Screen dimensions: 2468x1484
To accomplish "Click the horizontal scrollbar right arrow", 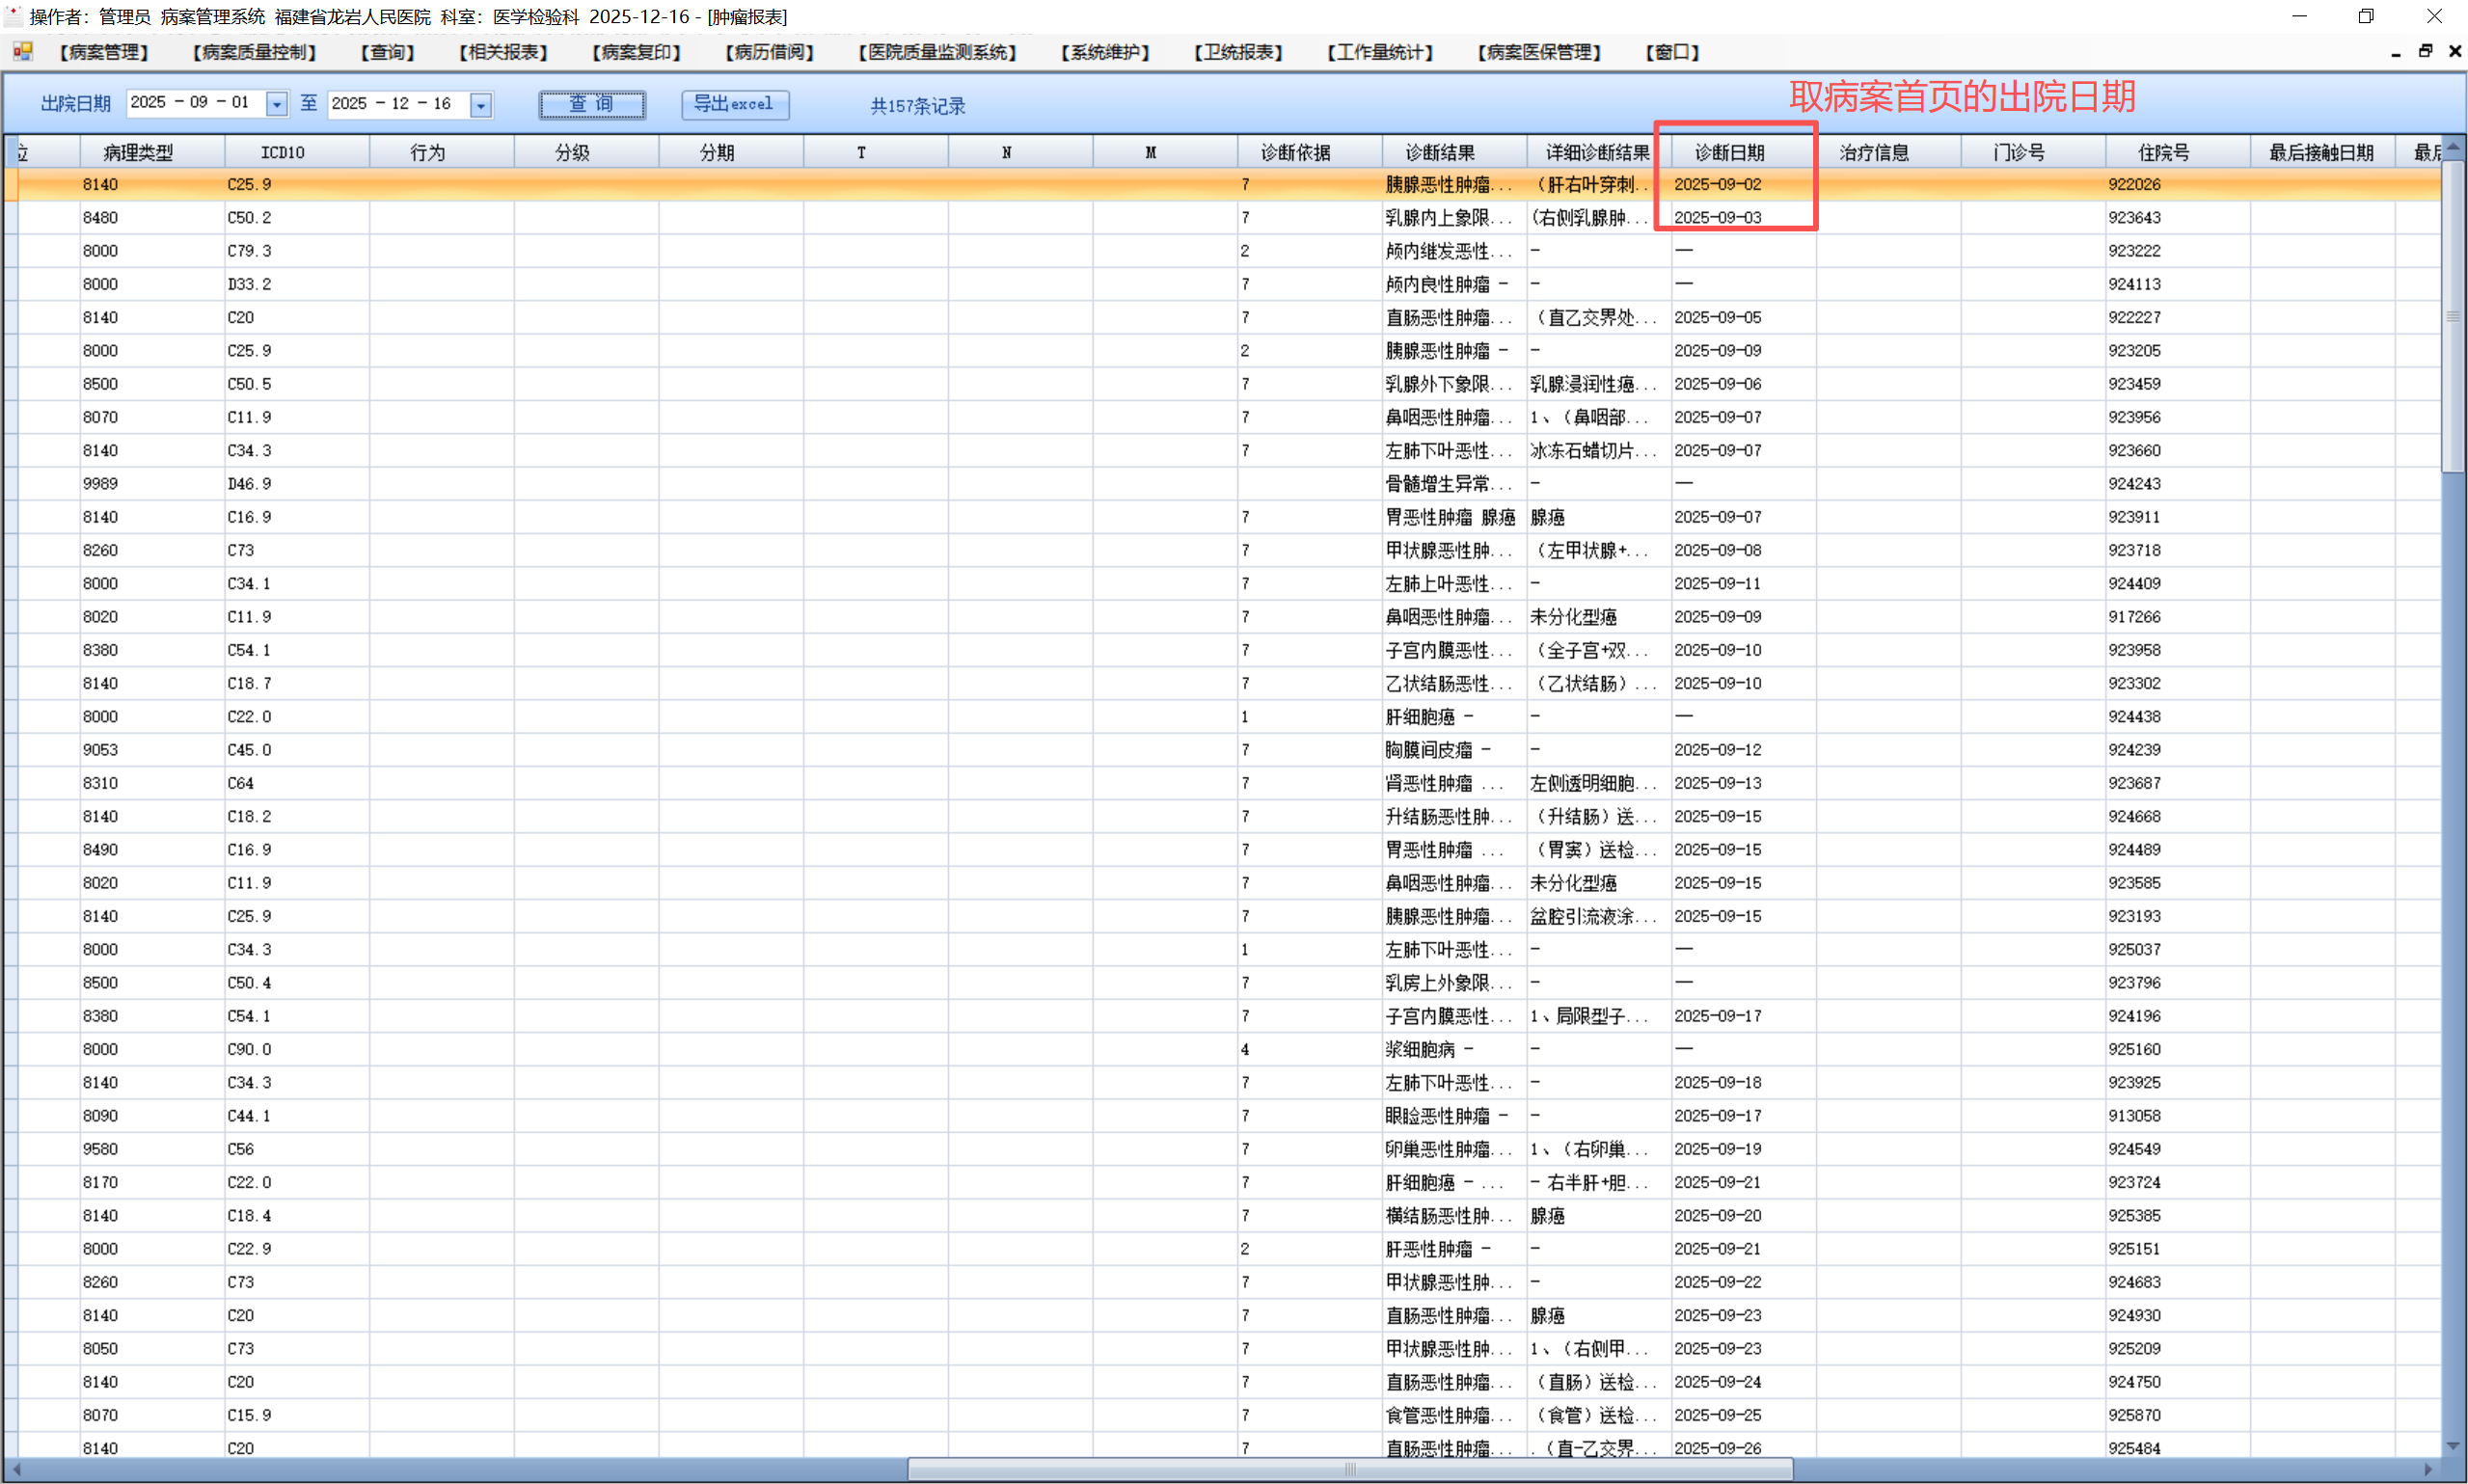I will tap(2429, 1469).
